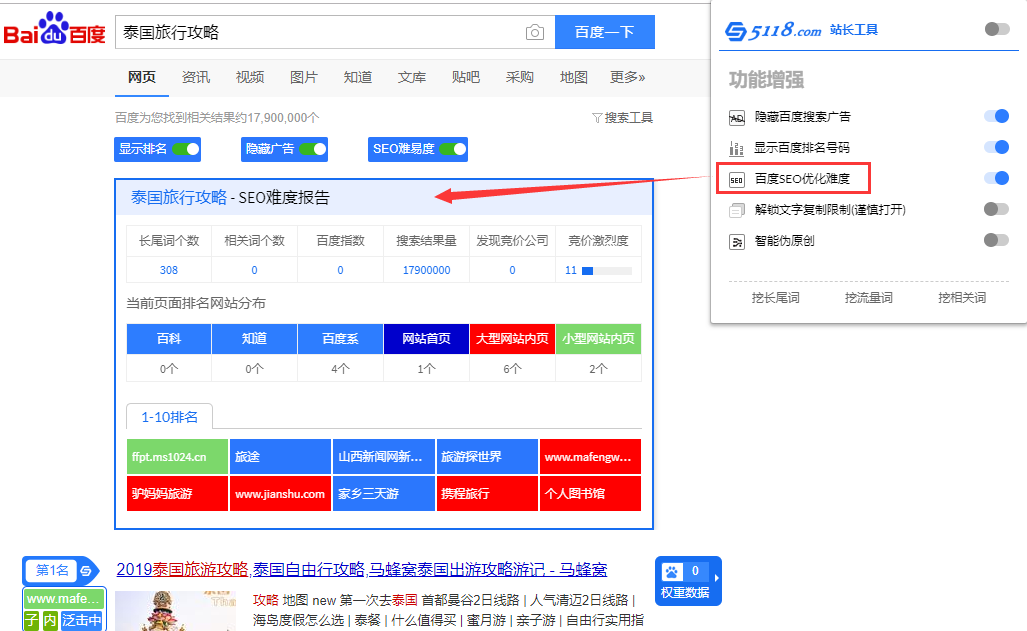Click the 小型网站内页 green cell
This screenshot has height=631, width=1027.
click(x=598, y=339)
